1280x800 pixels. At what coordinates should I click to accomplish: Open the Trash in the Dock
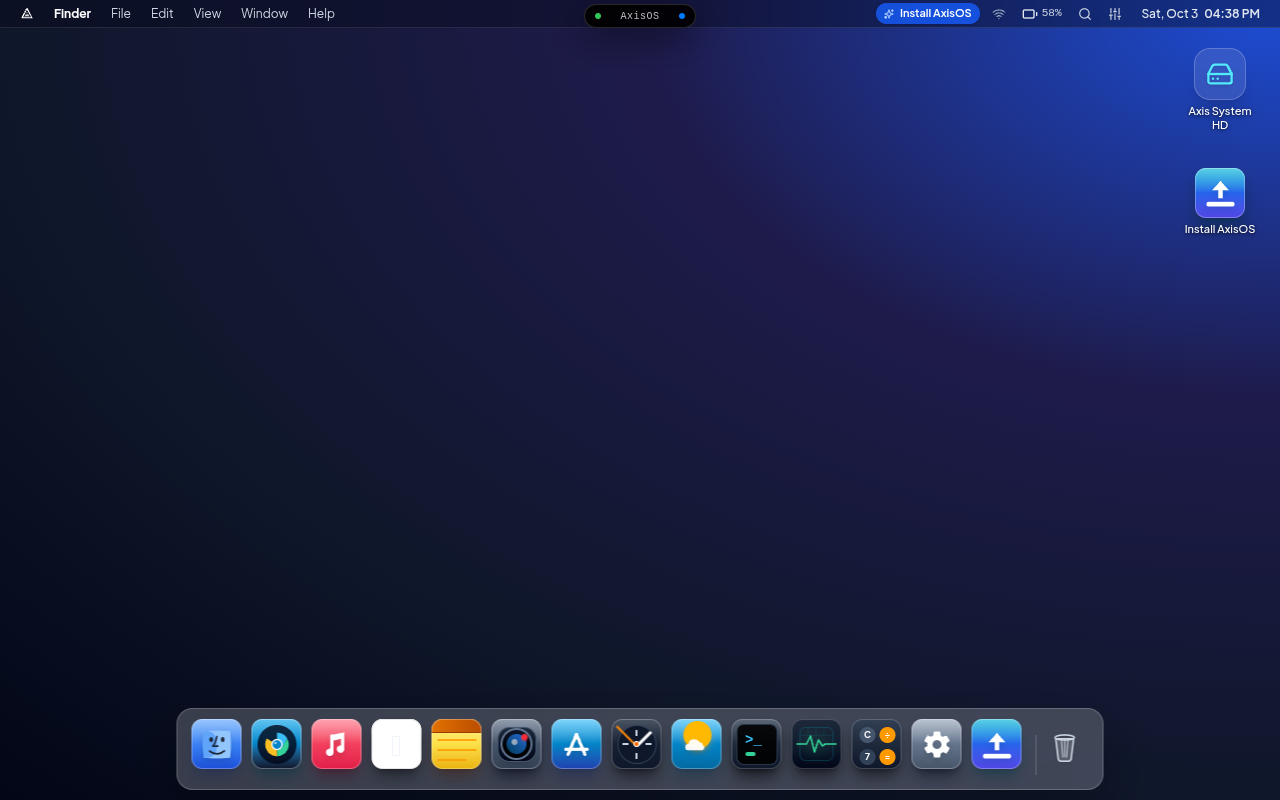click(1064, 747)
